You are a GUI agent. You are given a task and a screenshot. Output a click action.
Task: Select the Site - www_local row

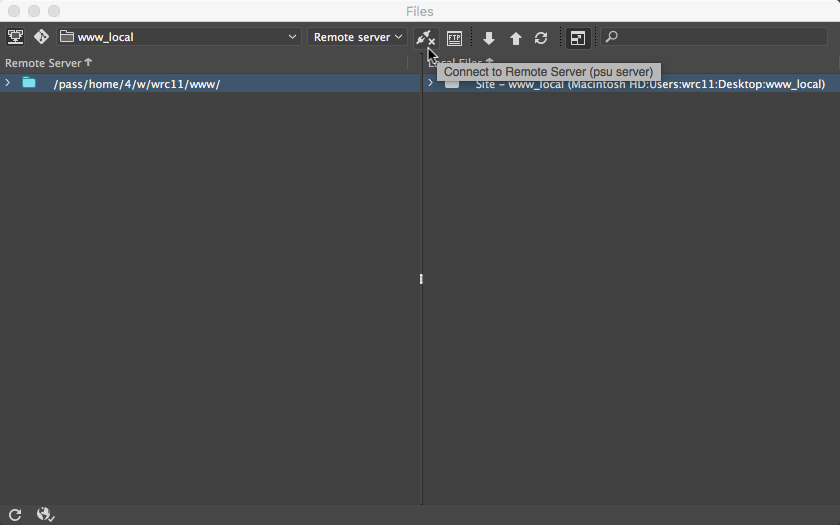click(650, 84)
